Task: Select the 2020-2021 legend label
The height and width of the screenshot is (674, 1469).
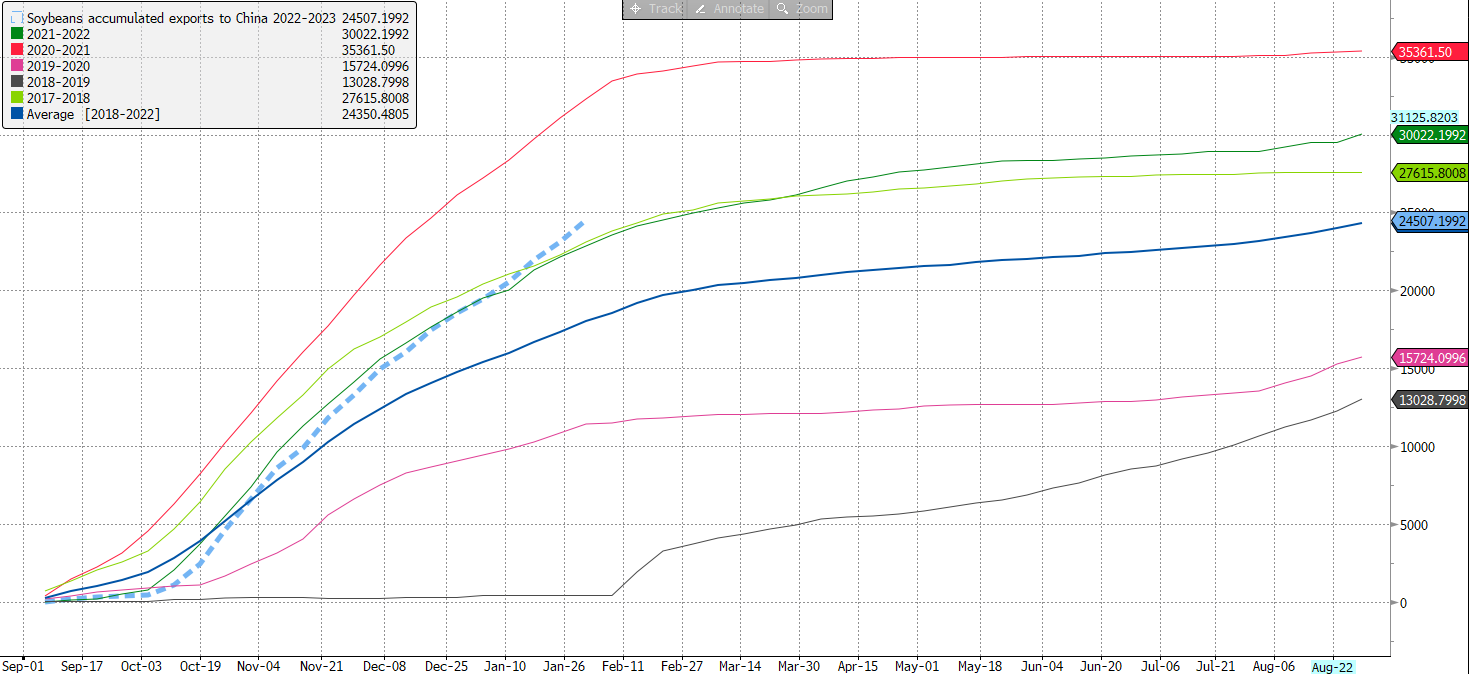Action: [58, 49]
